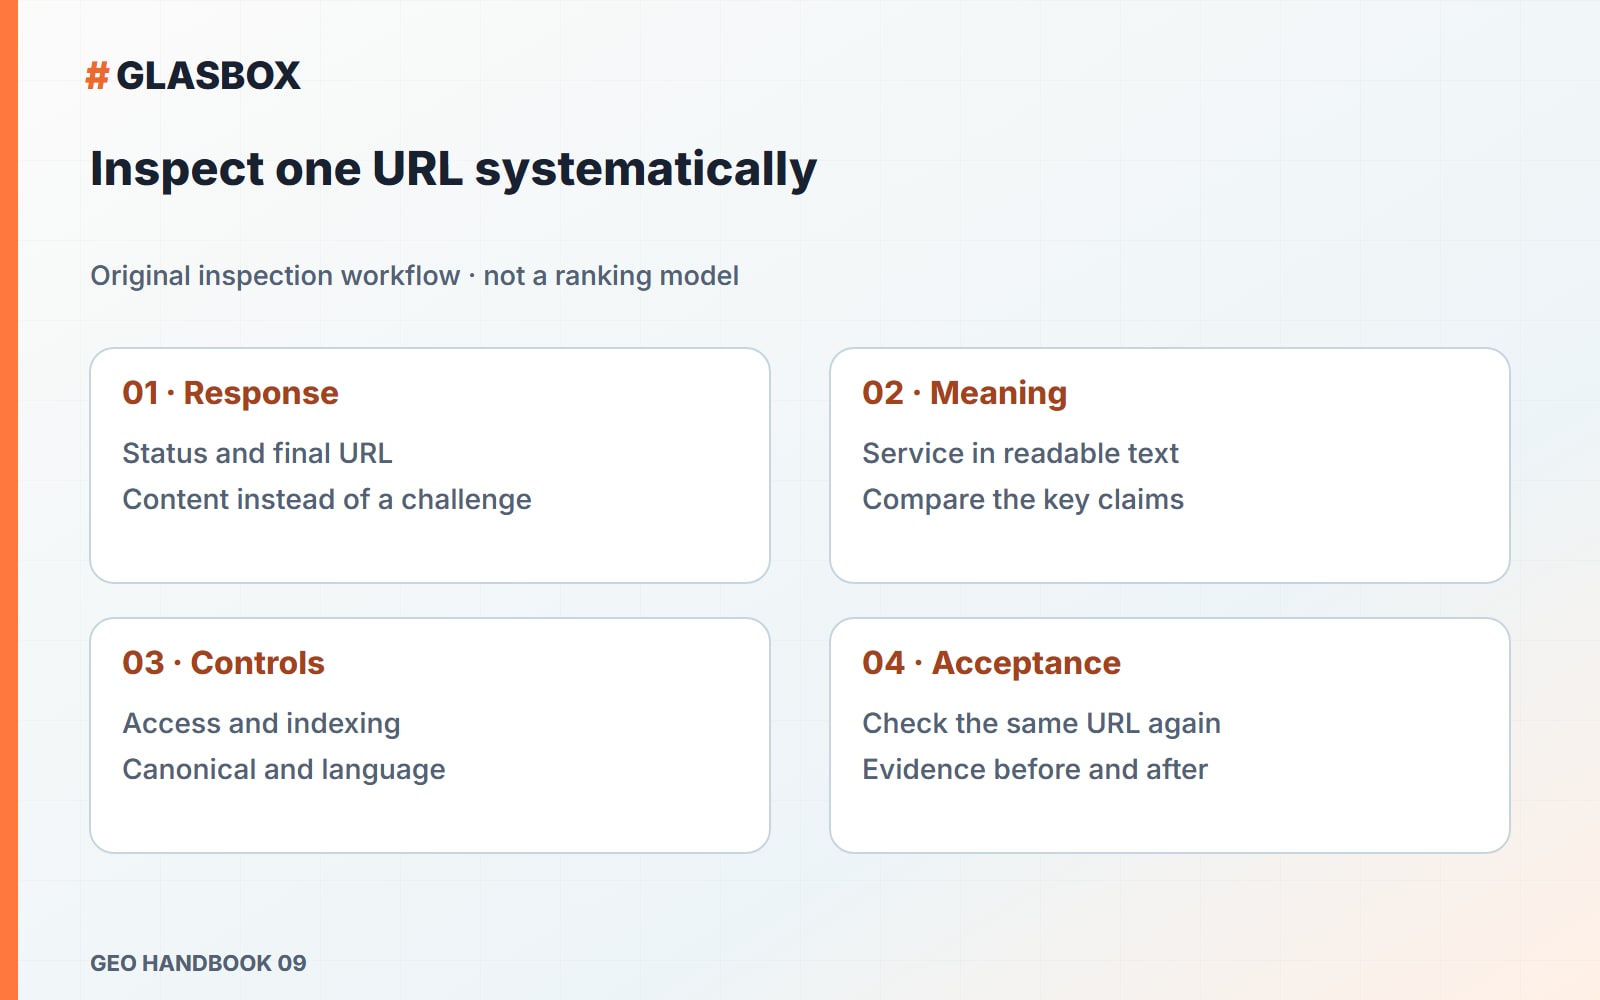Click the orange hash logo mark
Screen dimensions: 1600x1000
[97, 76]
